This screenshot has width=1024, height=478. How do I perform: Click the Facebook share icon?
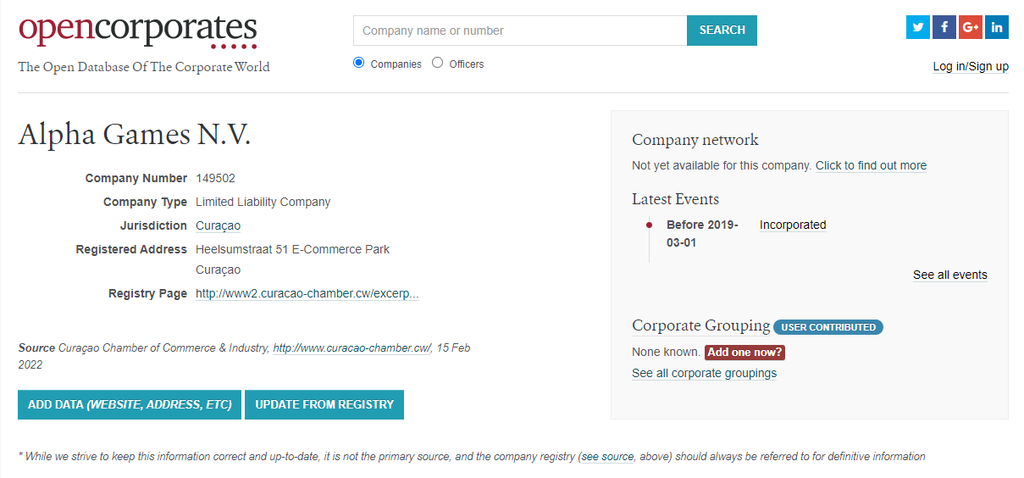tap(944, 28)
